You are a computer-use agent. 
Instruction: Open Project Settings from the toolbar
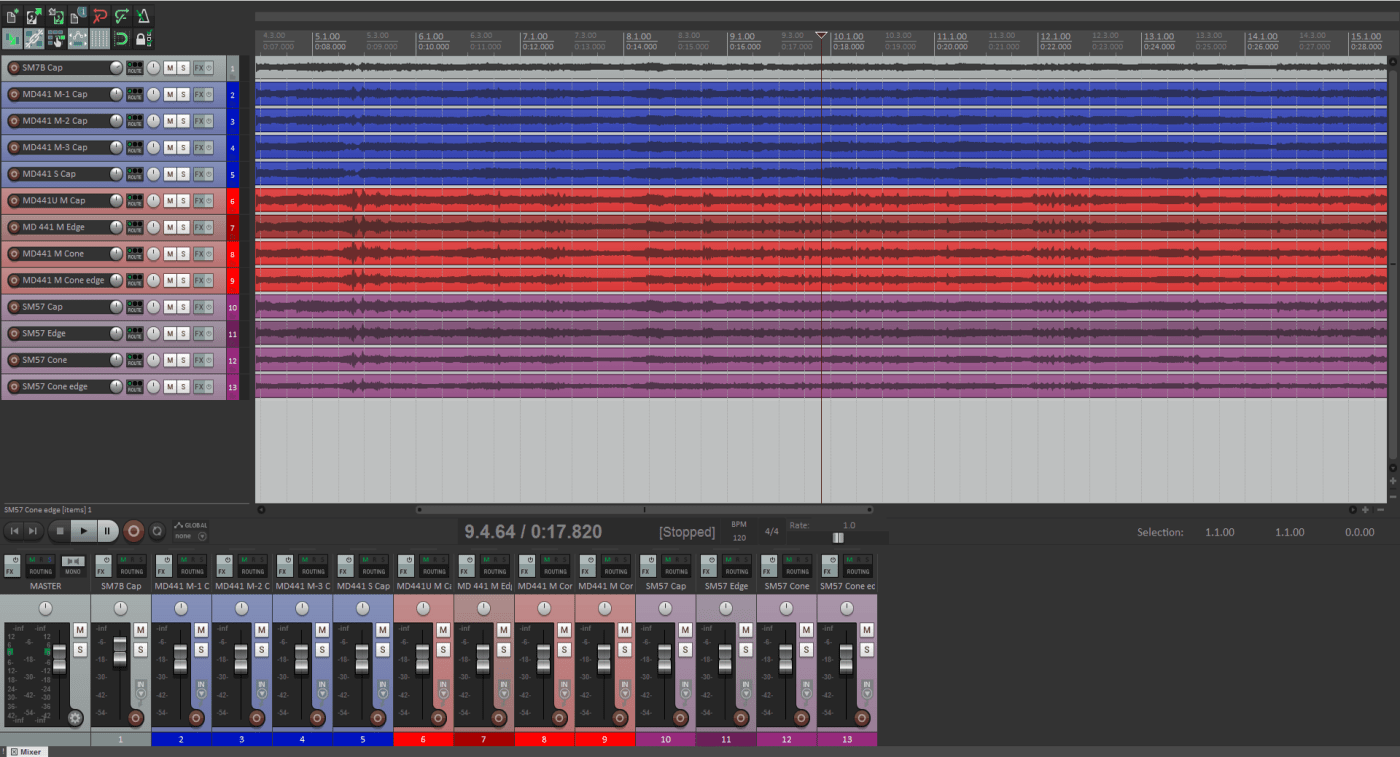tap(78, 16)
